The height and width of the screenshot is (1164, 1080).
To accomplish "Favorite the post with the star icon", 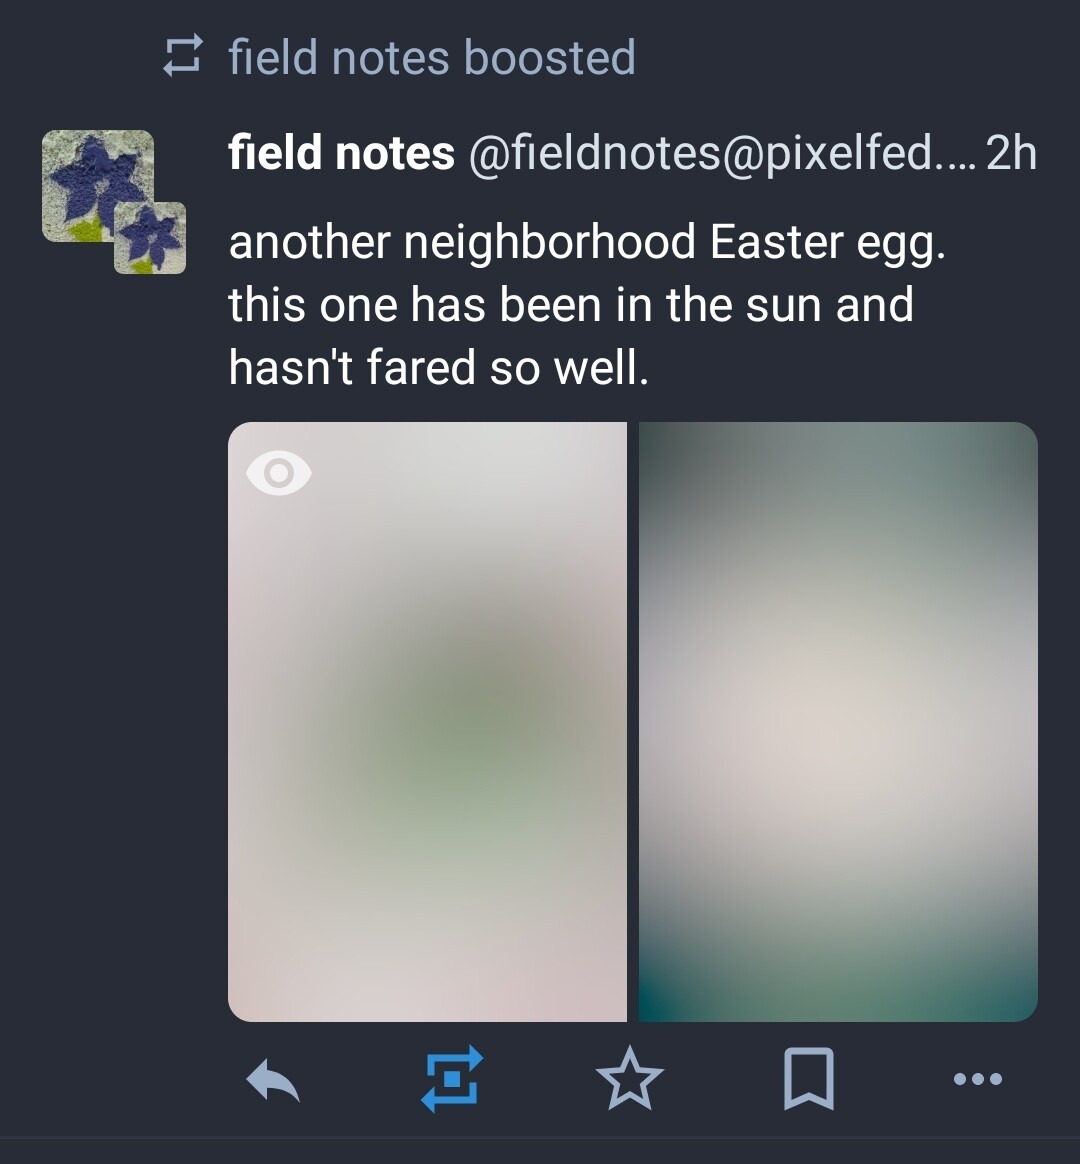I will [x=630, y=1079].
